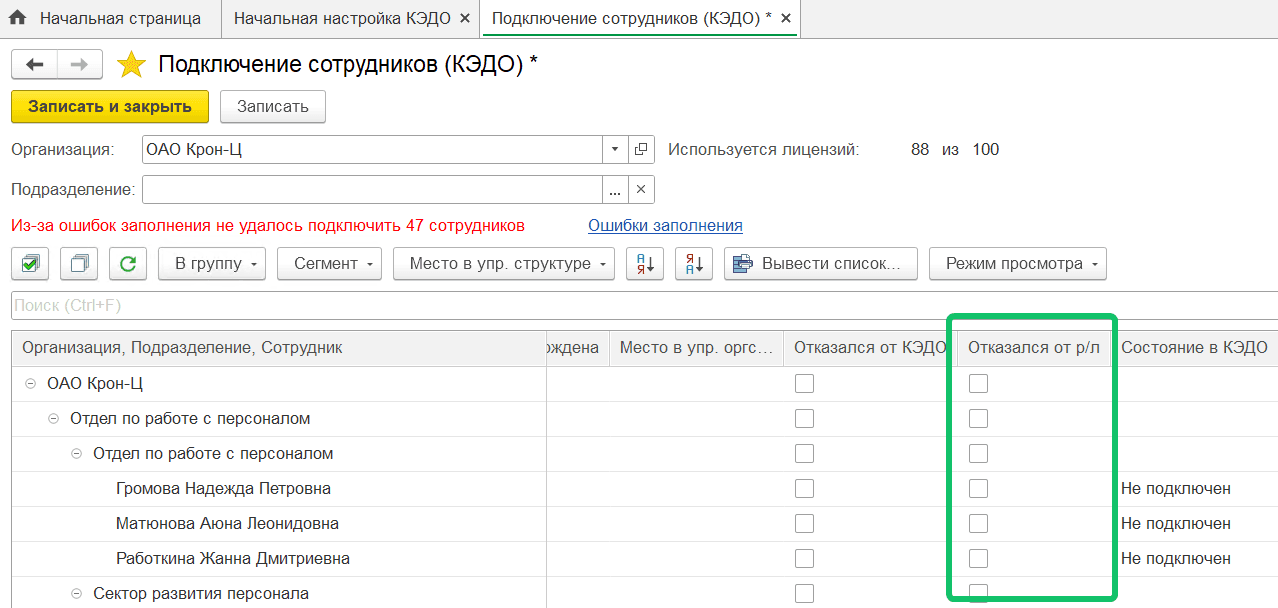Click into the Подразделение input field
1278x608 pixels.
pyautogui.click(x=372, y=189)
